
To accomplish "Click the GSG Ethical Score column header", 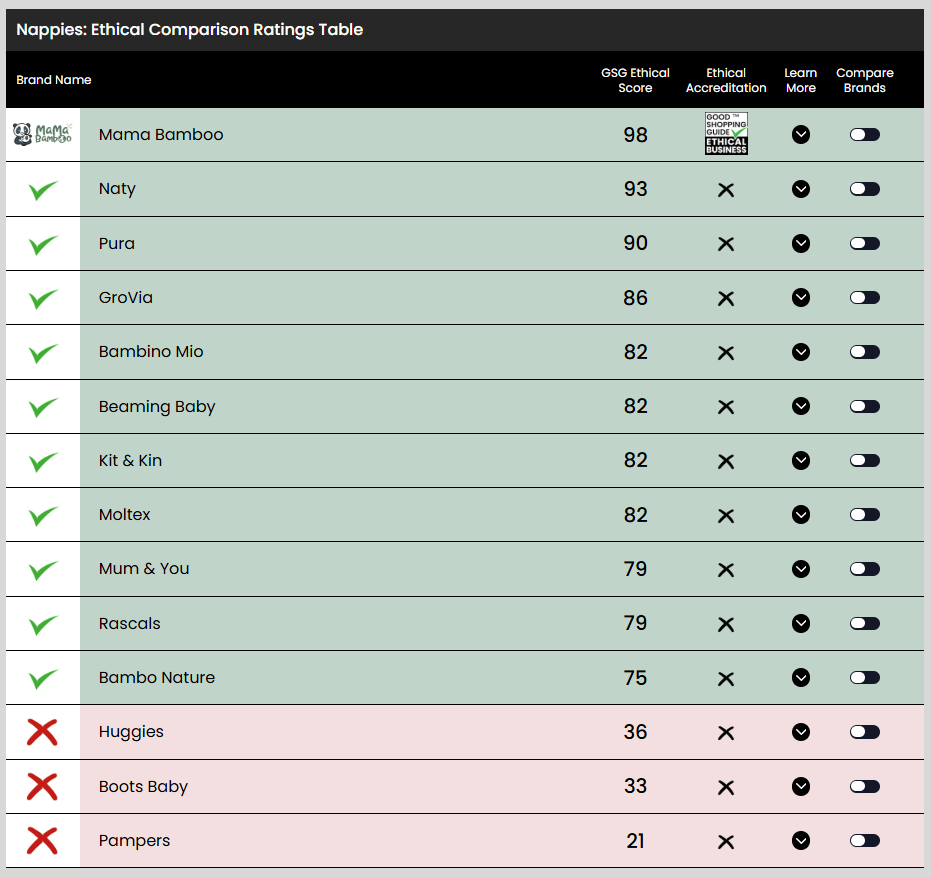I will point(635,80).
